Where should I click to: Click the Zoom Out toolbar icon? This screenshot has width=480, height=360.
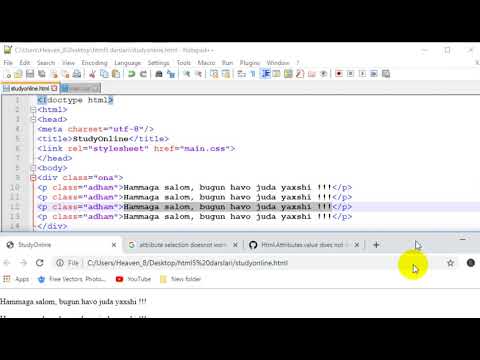click(198, 74)
